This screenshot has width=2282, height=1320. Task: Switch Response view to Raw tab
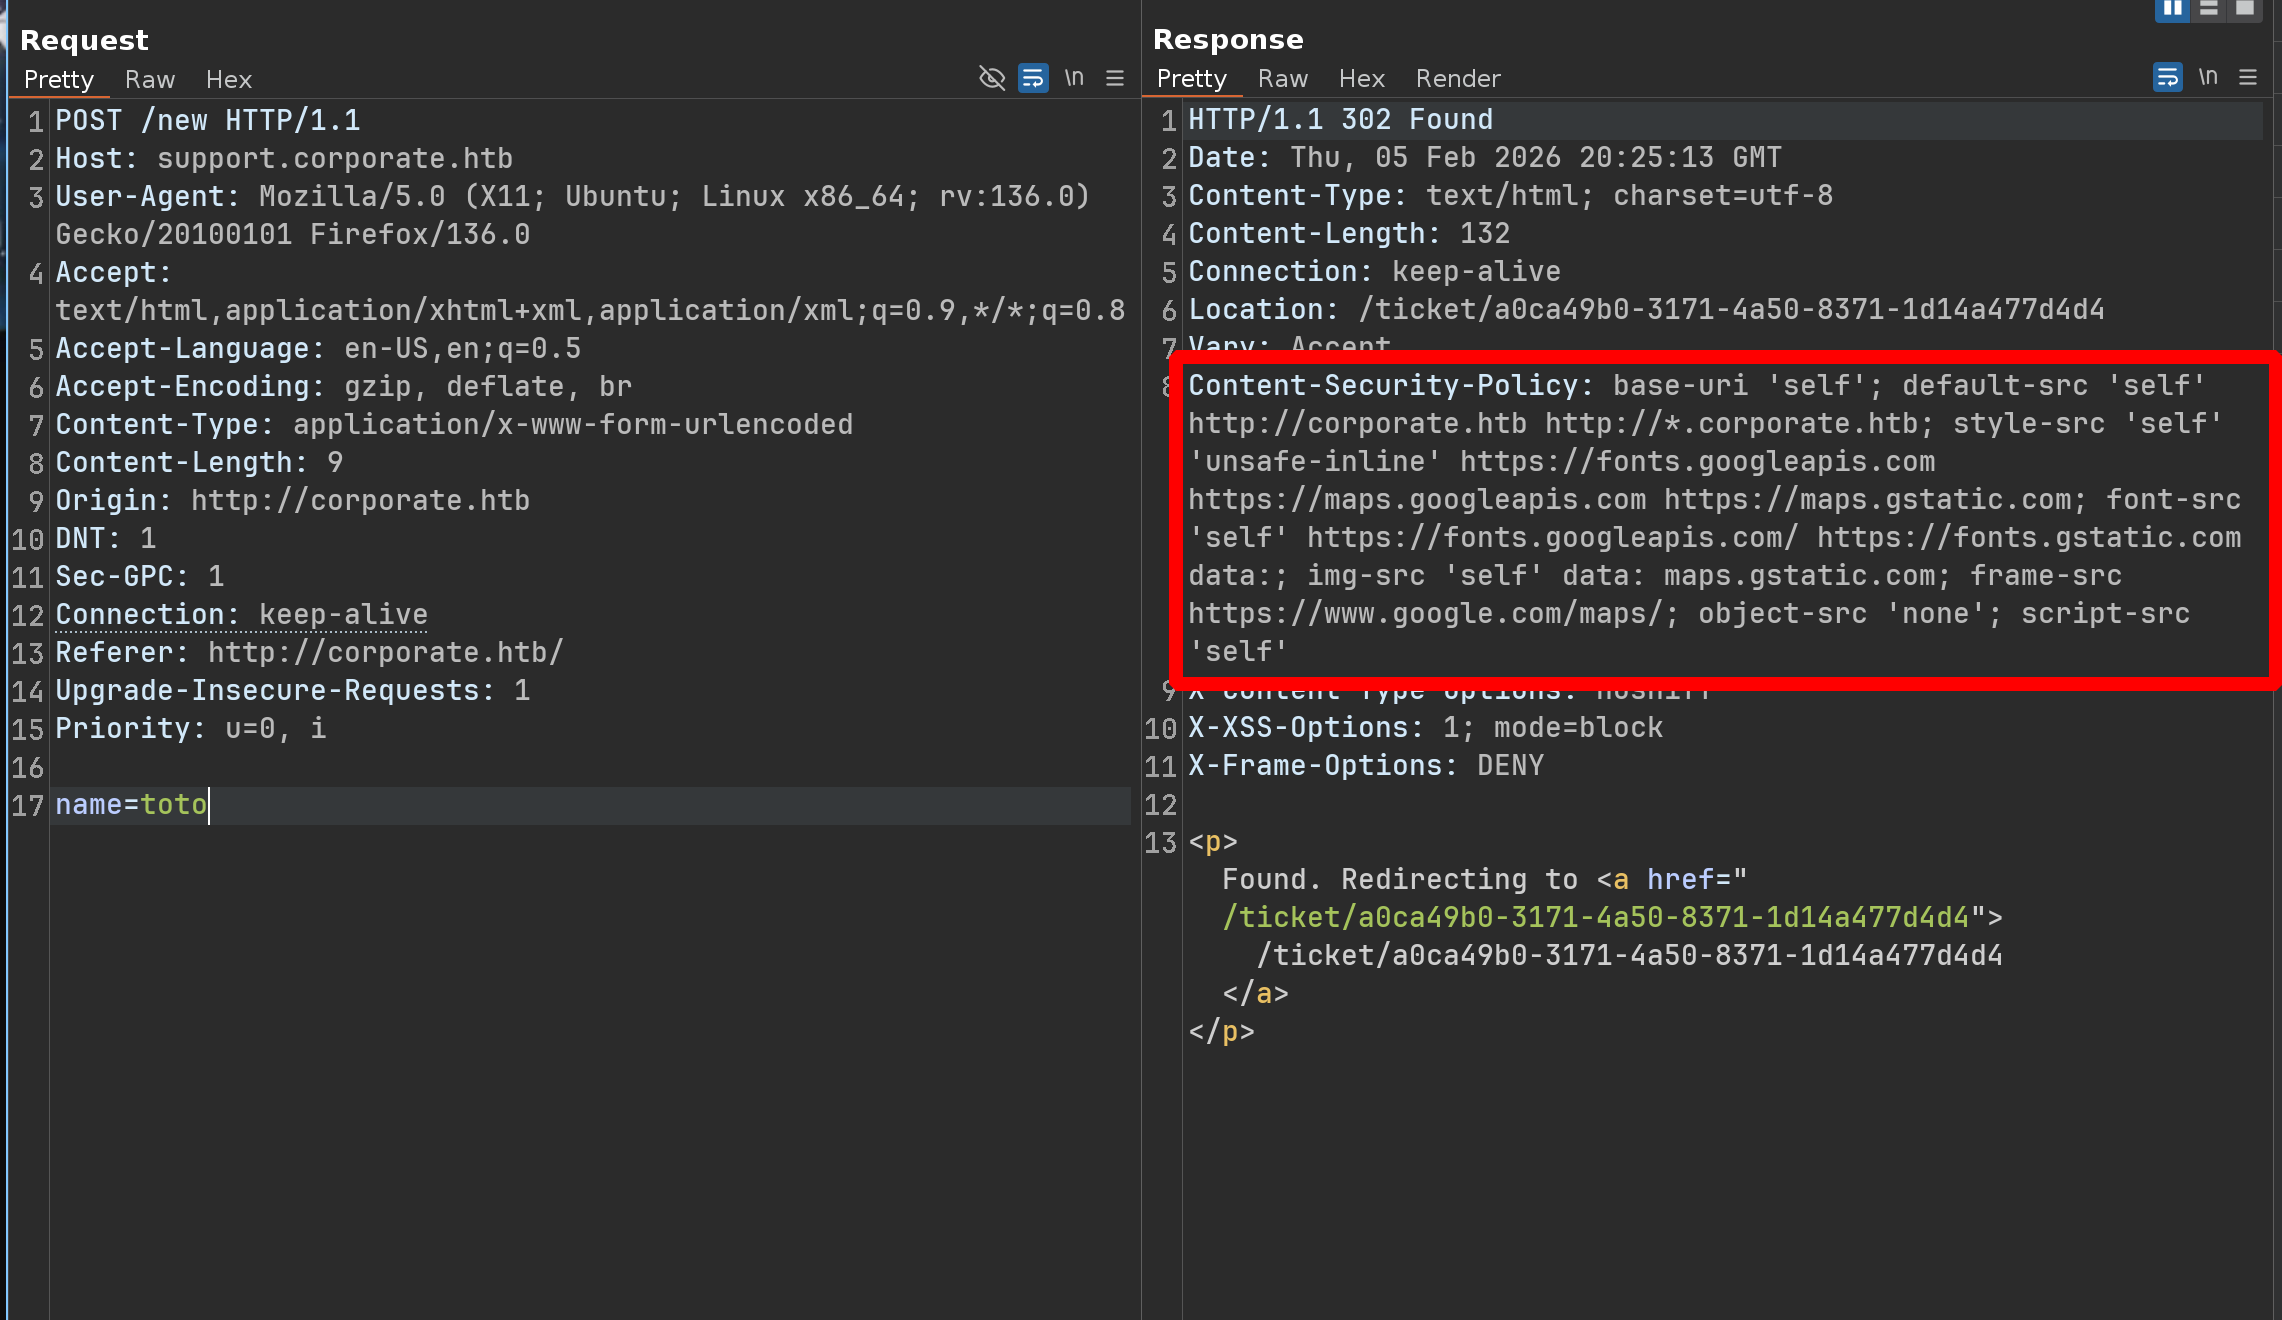[x=1282, y=78]
